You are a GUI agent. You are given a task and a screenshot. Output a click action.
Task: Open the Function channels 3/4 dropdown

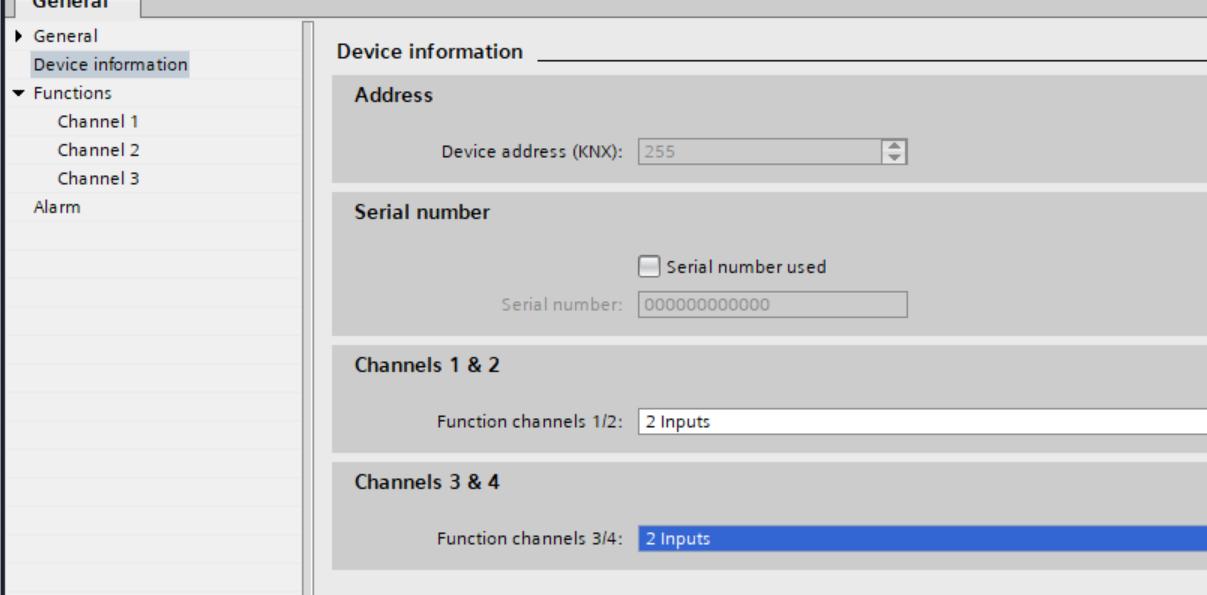922,539
